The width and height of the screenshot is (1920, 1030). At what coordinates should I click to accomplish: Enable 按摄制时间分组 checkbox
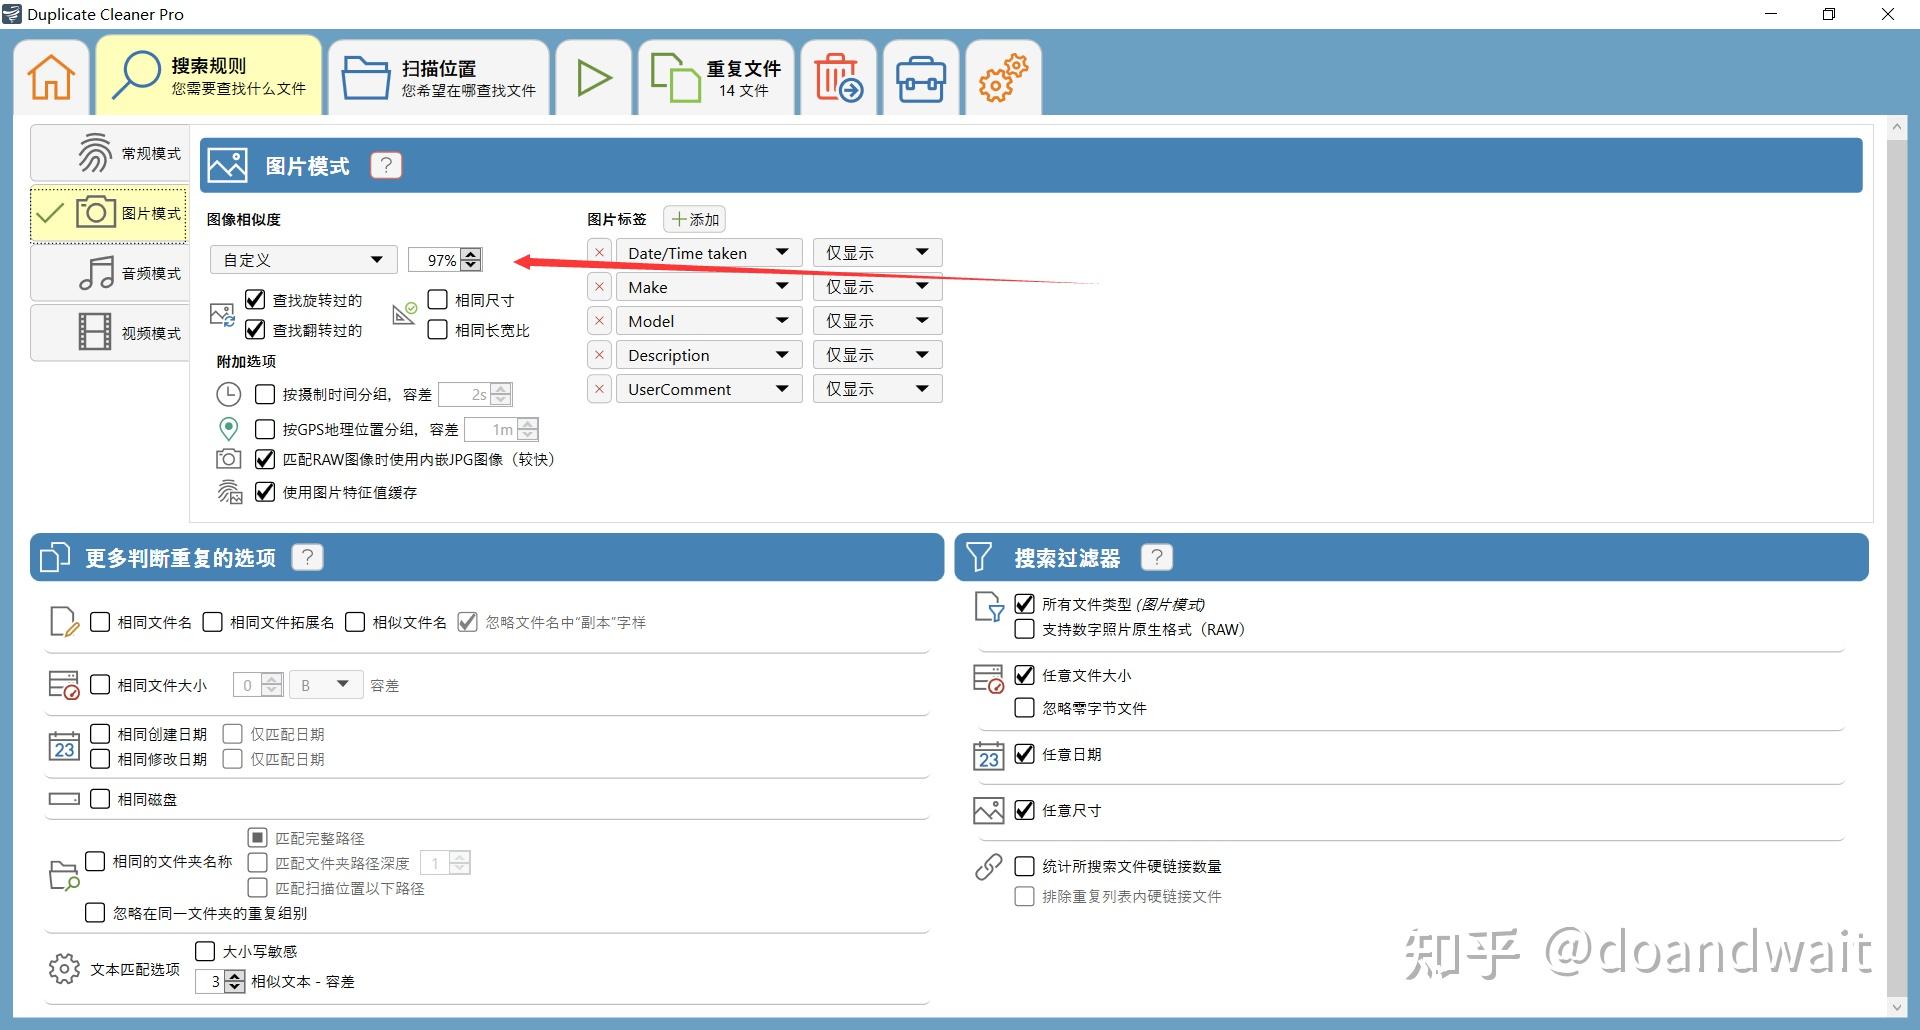coord(265,394)
